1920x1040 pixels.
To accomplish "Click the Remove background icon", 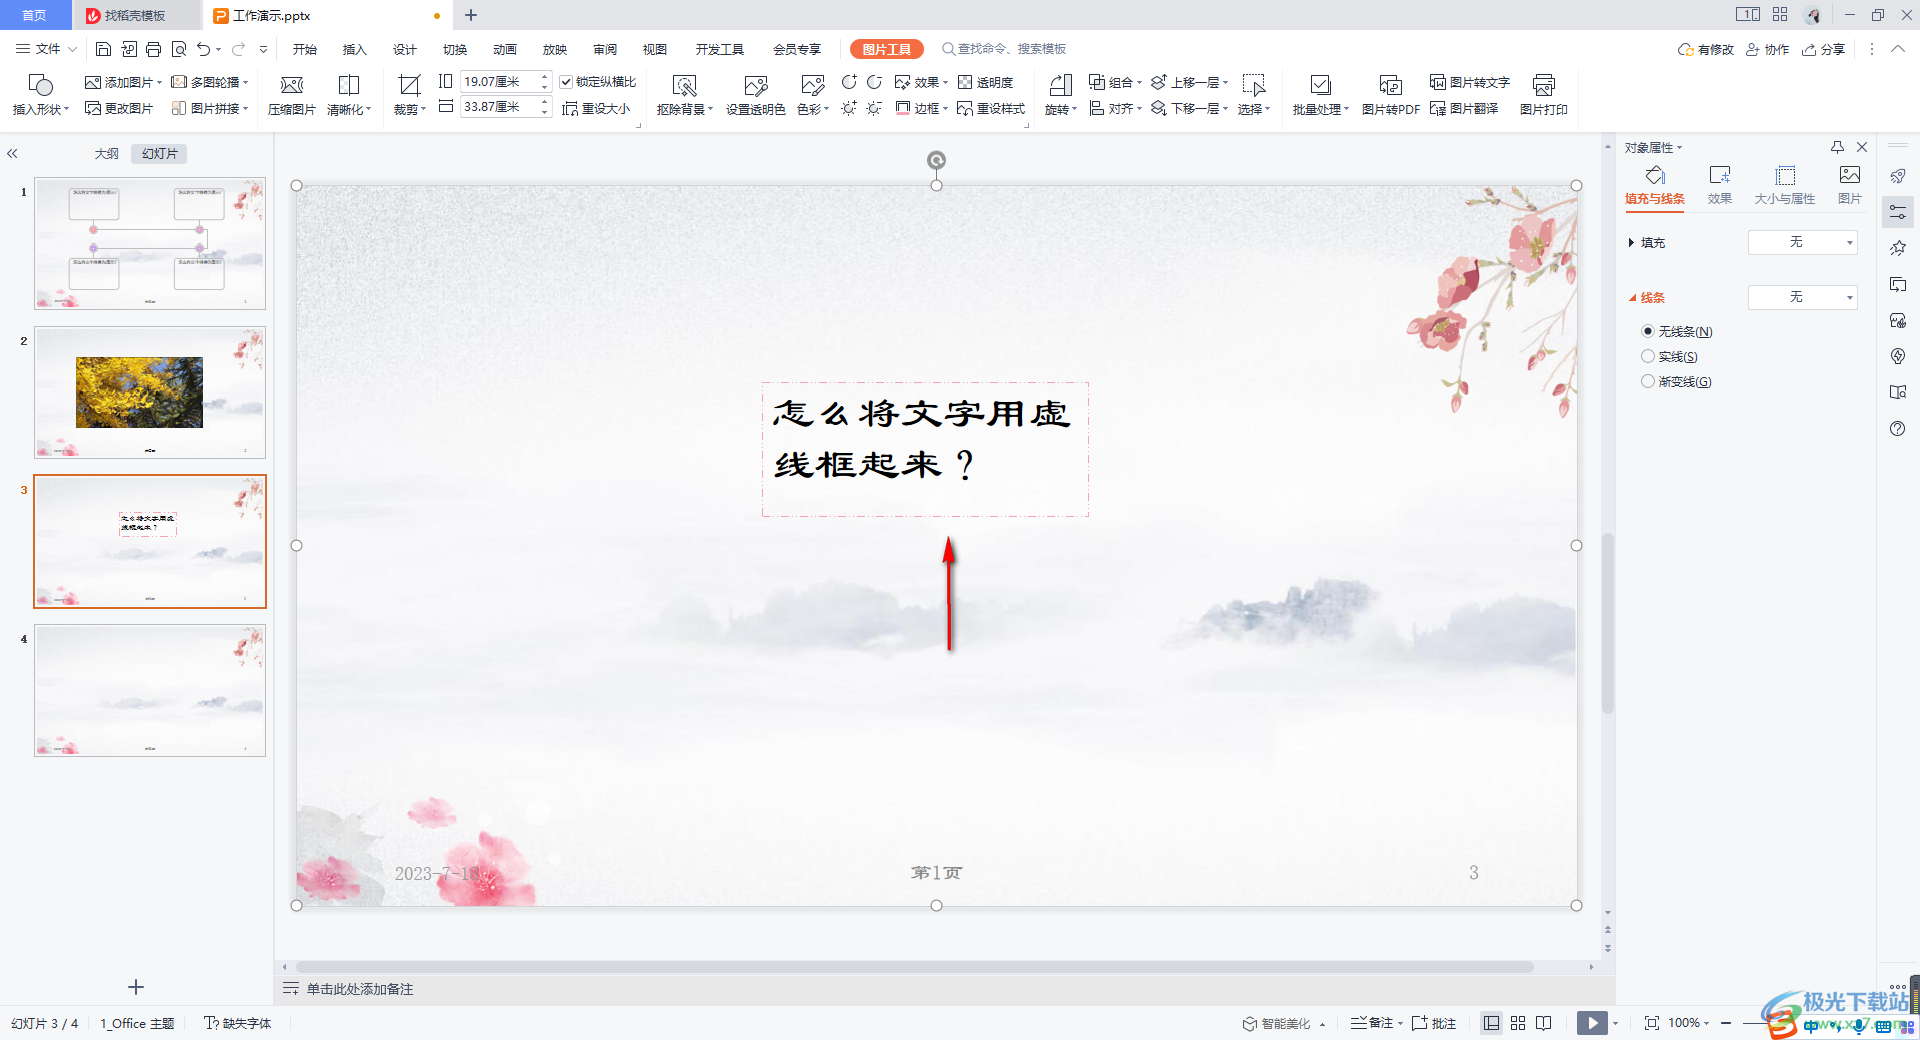I will tap(685, 95).
